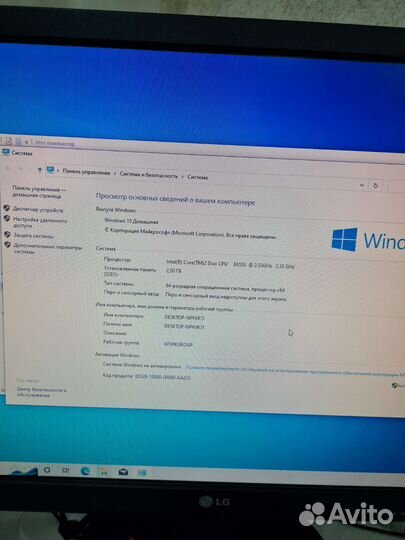
Task: Refresh the page with the address bar button
Action: click(x=375, y=186)
